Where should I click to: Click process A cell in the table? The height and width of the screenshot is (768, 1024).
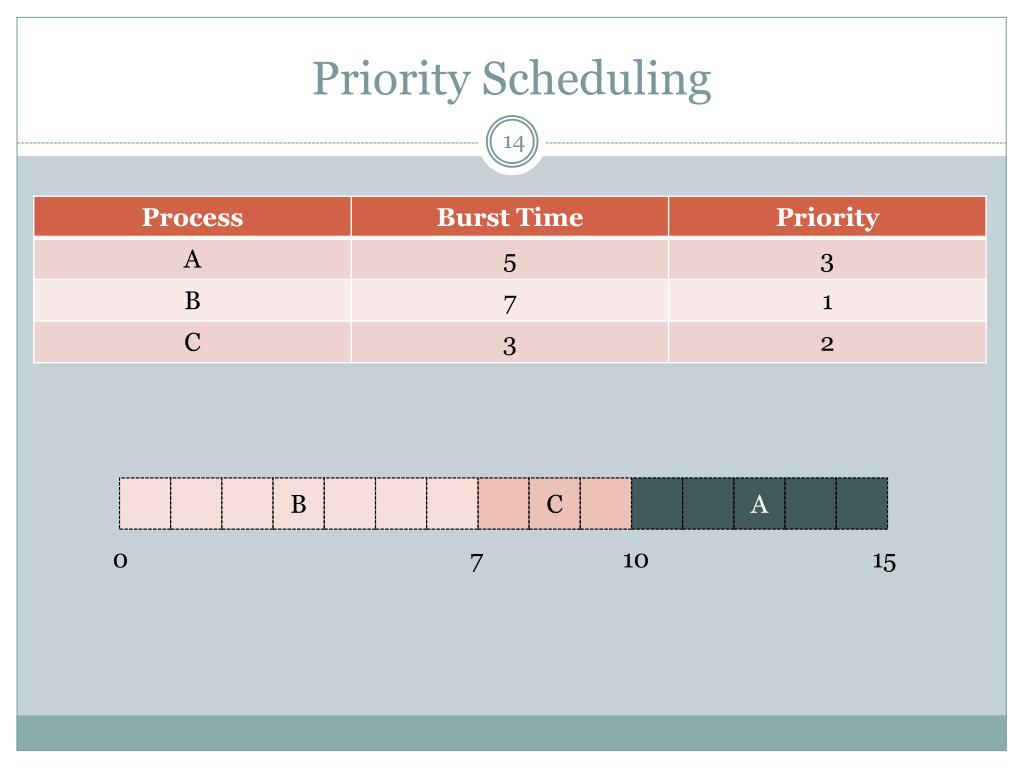[x=192, y=259]
